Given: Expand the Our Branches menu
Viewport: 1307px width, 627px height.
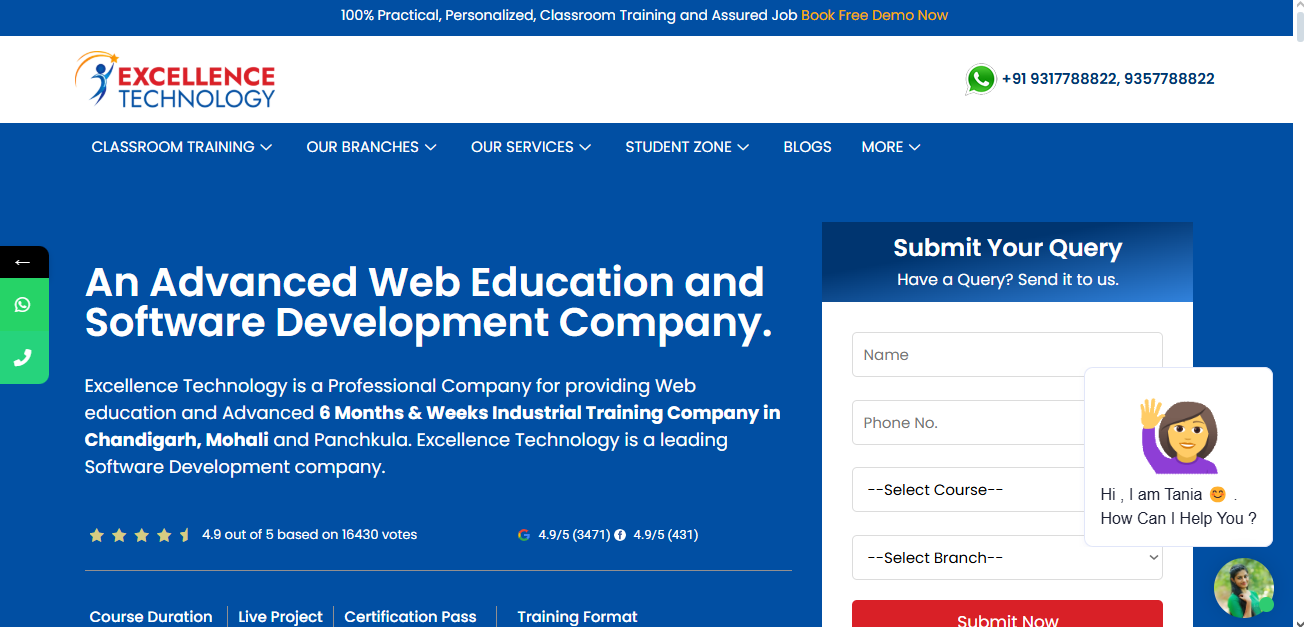Looking at the screenshot, I should [371, 147].
